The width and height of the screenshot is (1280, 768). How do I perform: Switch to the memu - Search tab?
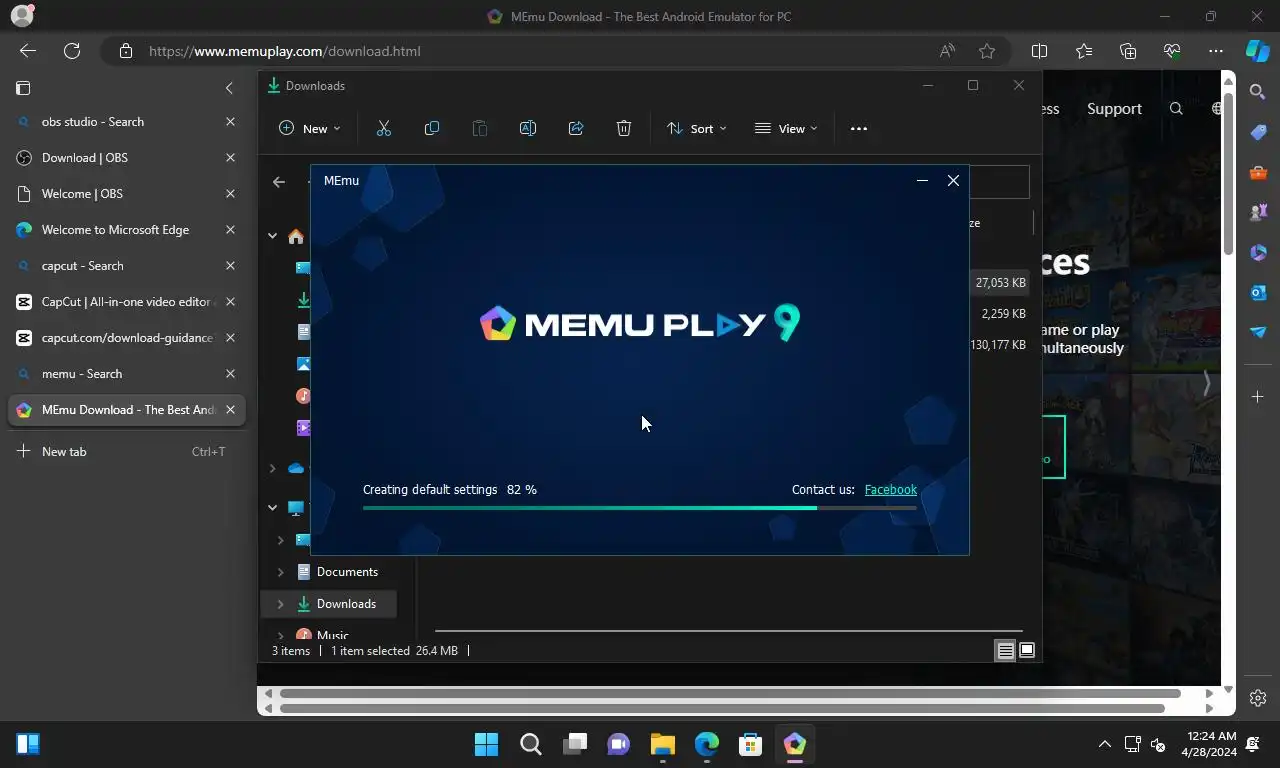click(x=126, y=374)
